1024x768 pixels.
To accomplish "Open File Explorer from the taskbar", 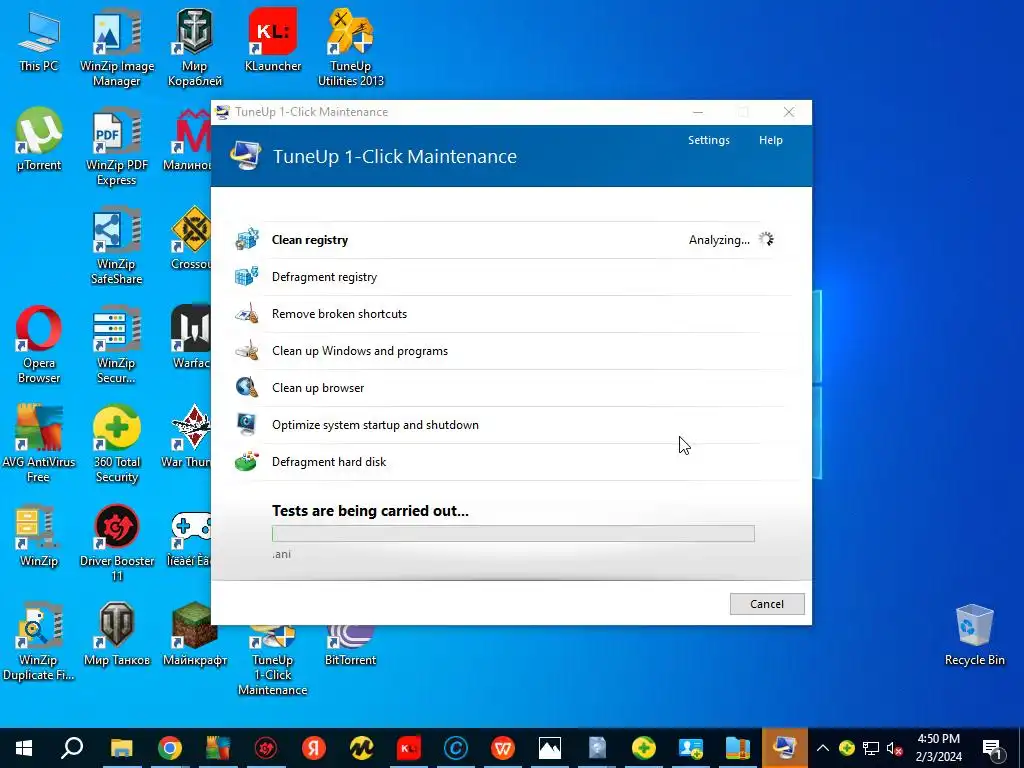I will coord(121,748).
